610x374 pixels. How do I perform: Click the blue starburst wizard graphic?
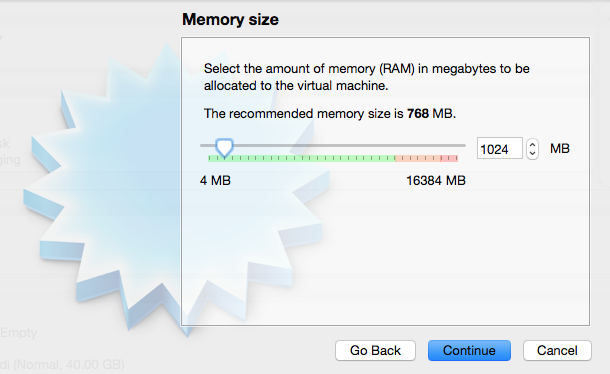coord(117,187)
